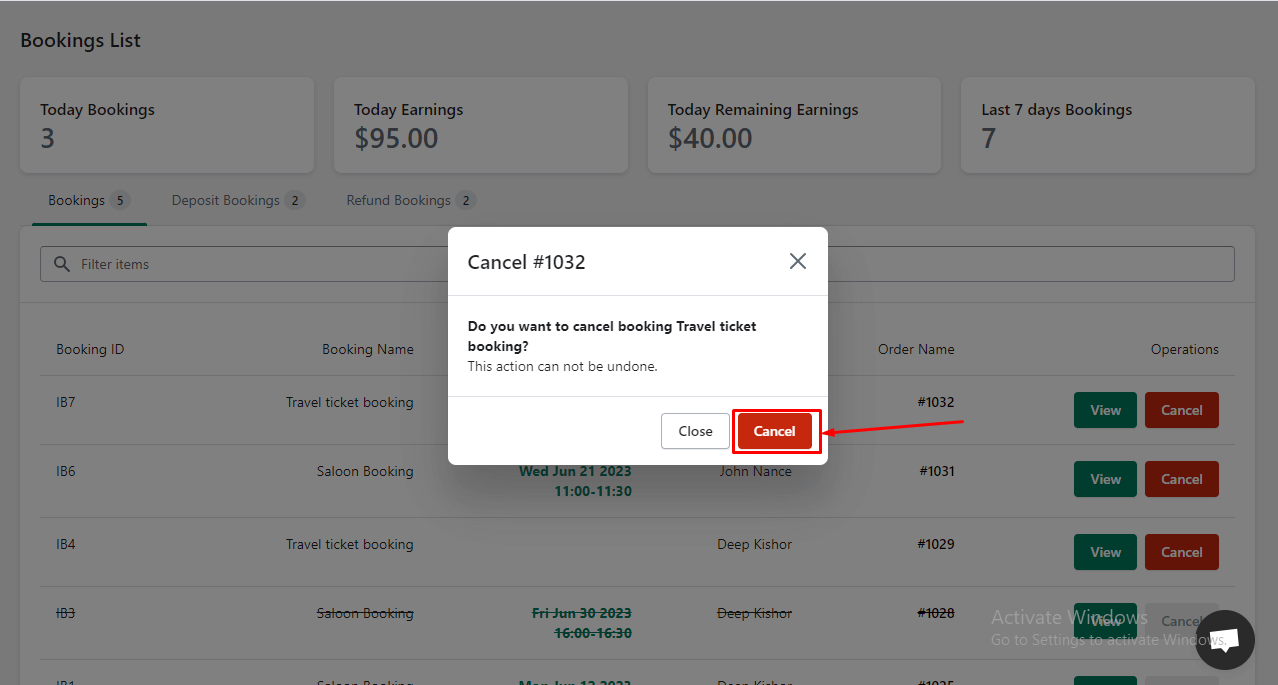Open the Last 7 days Bookings card

[x=1108, y=125]
